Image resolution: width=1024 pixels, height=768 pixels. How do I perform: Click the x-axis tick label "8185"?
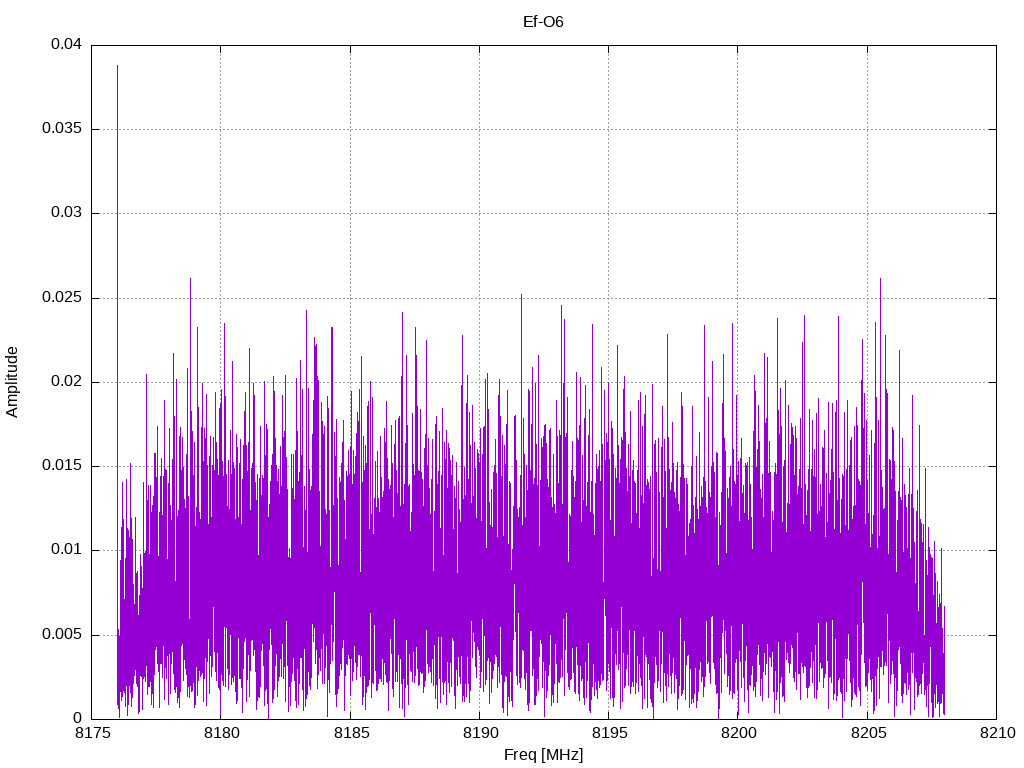[351, 733]
